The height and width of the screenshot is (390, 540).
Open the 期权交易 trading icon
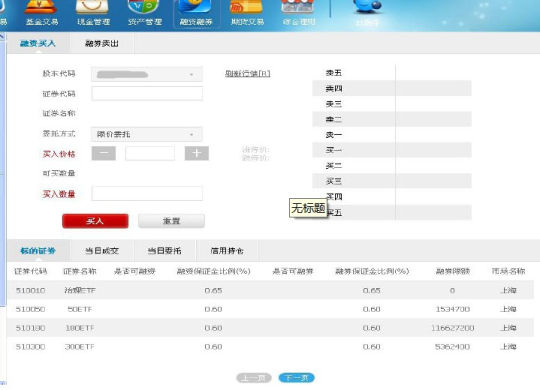tap(247, 13)
